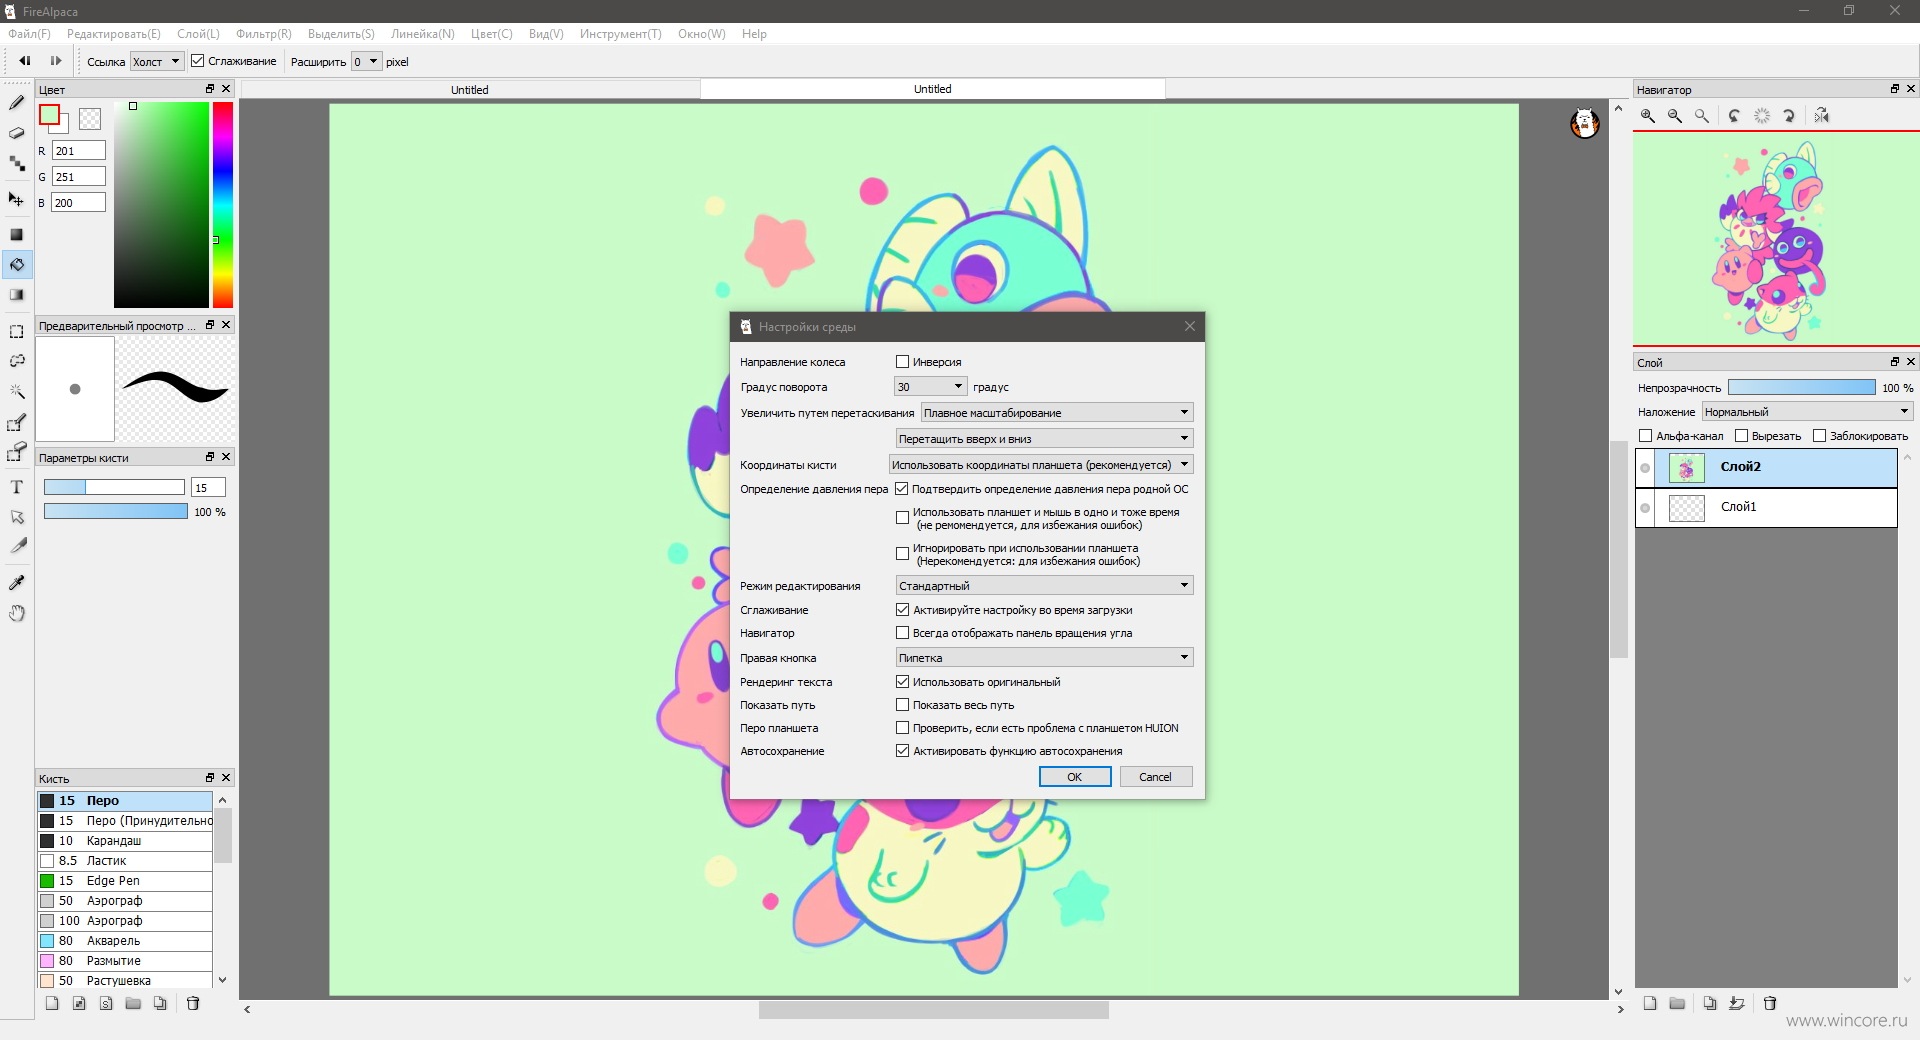Toggle Подтвердить определение давления пера checkbox

(902, 489)
